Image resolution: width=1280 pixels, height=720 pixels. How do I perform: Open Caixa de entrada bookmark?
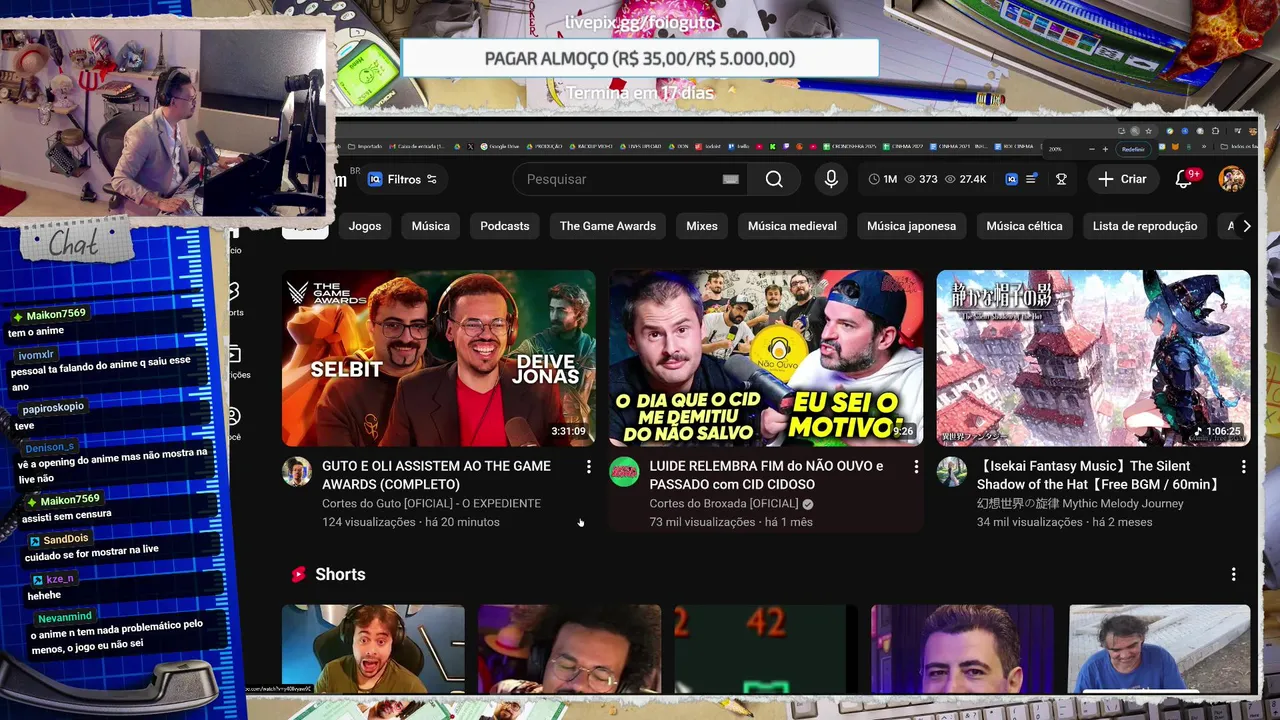click(x=417, y=146)
